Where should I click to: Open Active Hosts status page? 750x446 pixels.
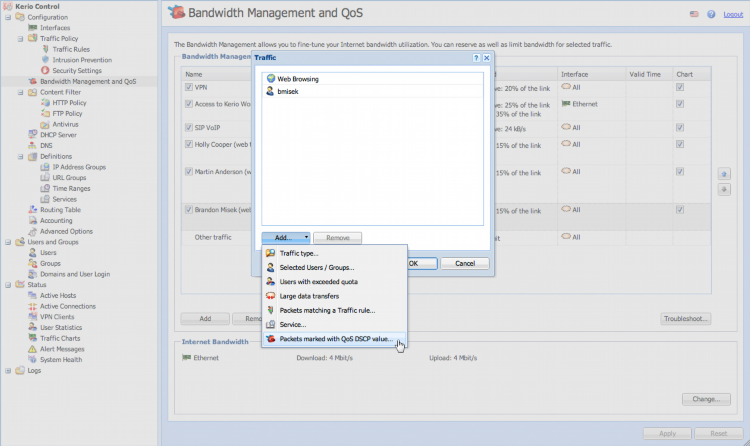[58, 295]
